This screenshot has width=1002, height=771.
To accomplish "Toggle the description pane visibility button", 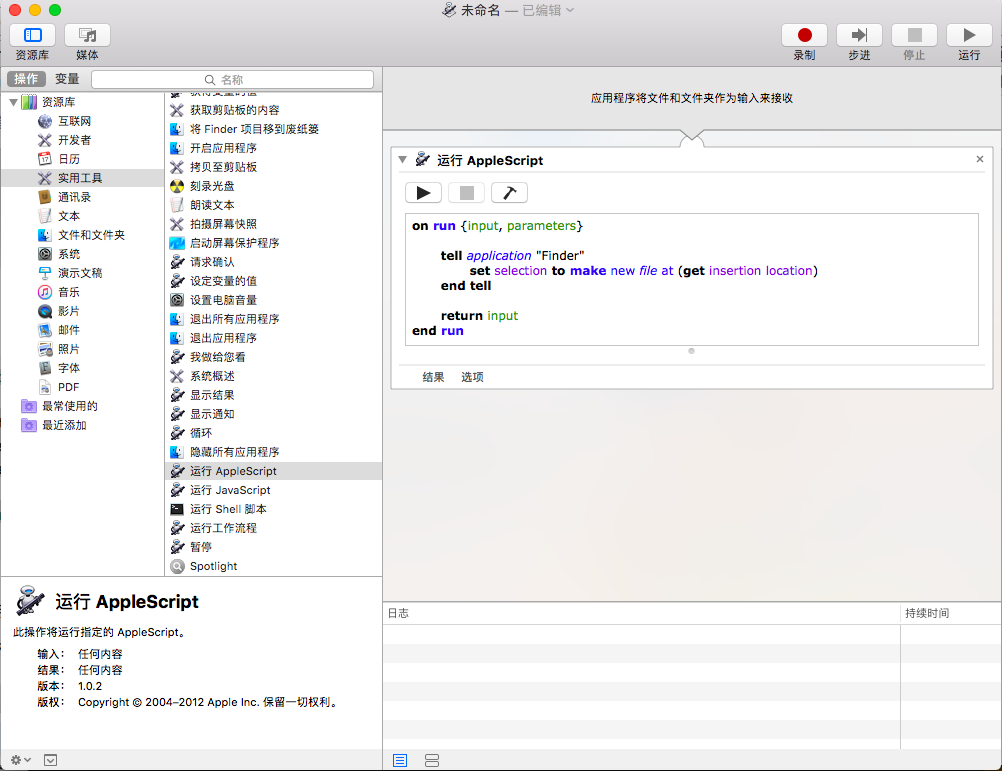I will pyautogui.click(x=50, y=760).
